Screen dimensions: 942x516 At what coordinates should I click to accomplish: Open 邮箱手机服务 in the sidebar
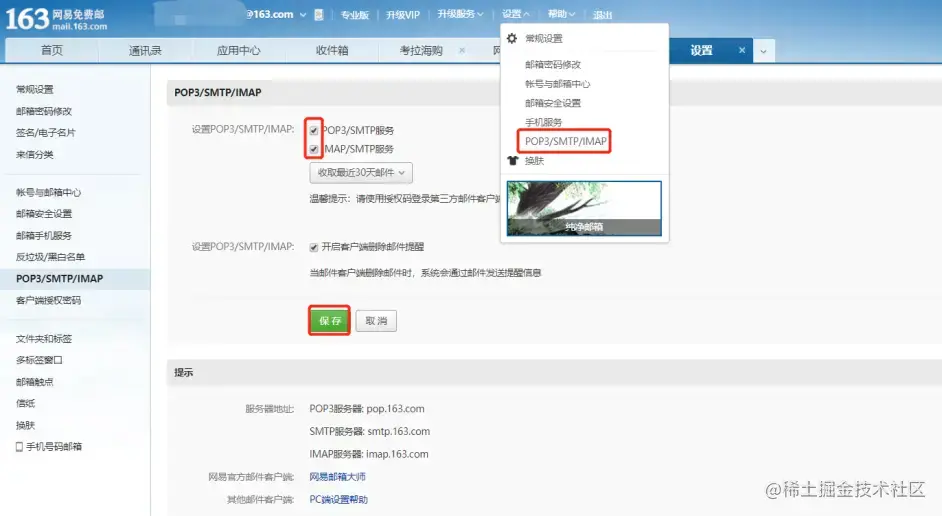[44, 235]
